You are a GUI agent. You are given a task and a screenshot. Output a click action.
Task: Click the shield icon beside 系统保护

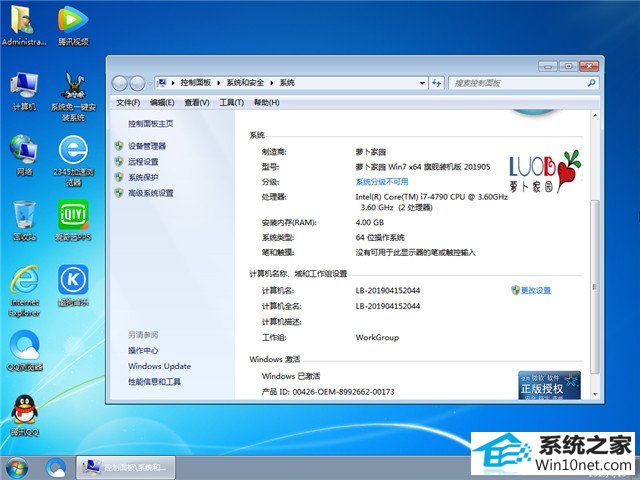tap(119, 177)
